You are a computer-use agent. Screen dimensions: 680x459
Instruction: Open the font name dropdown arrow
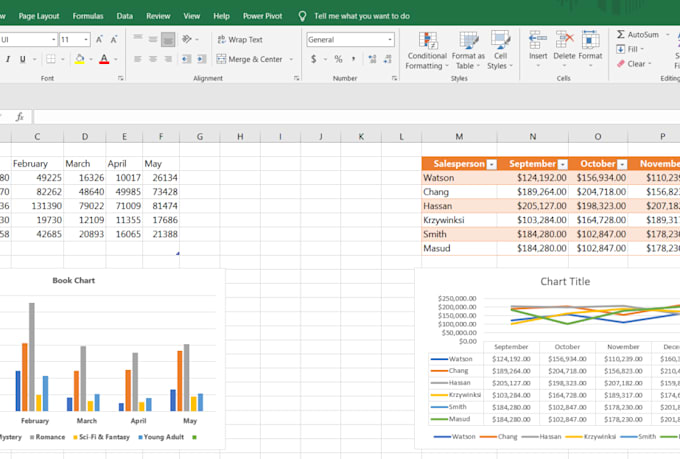tap(53, 39)
